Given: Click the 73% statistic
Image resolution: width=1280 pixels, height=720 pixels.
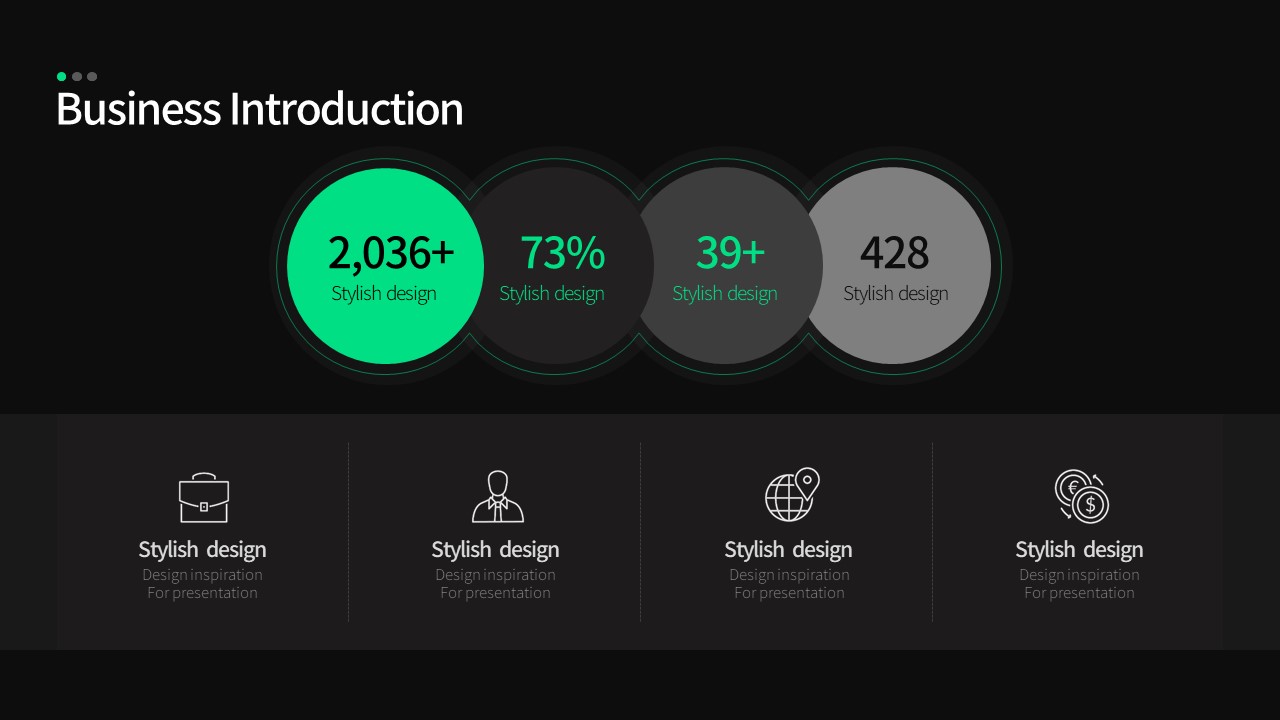Looking at the screenshot, I should [562, 253].
